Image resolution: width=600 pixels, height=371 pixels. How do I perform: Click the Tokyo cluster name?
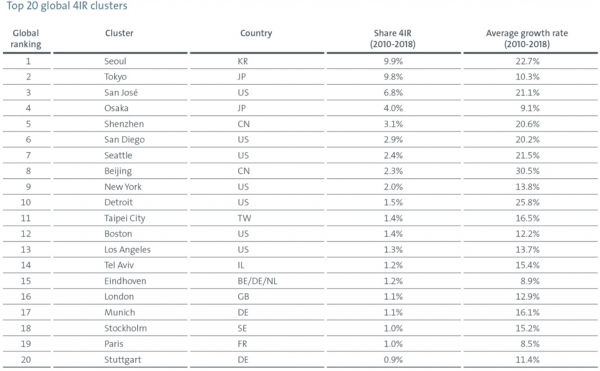pyautogui.click(x=115, y=77)
